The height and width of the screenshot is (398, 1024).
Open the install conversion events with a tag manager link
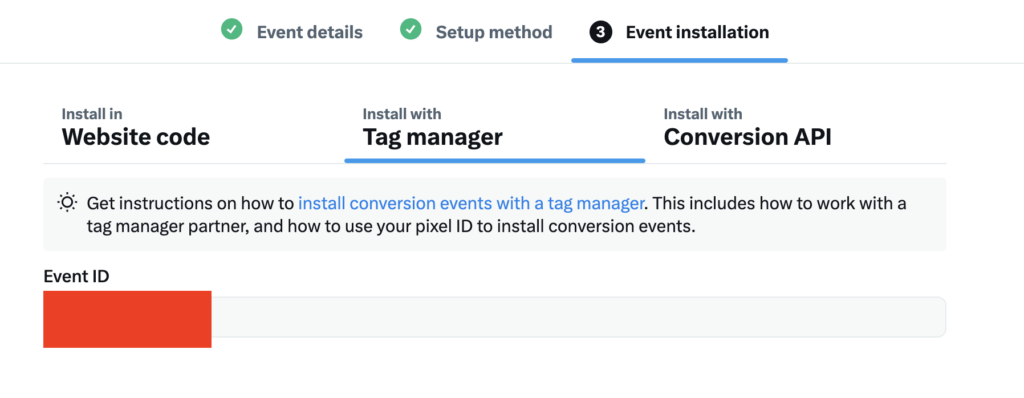(x=472, y=203)
